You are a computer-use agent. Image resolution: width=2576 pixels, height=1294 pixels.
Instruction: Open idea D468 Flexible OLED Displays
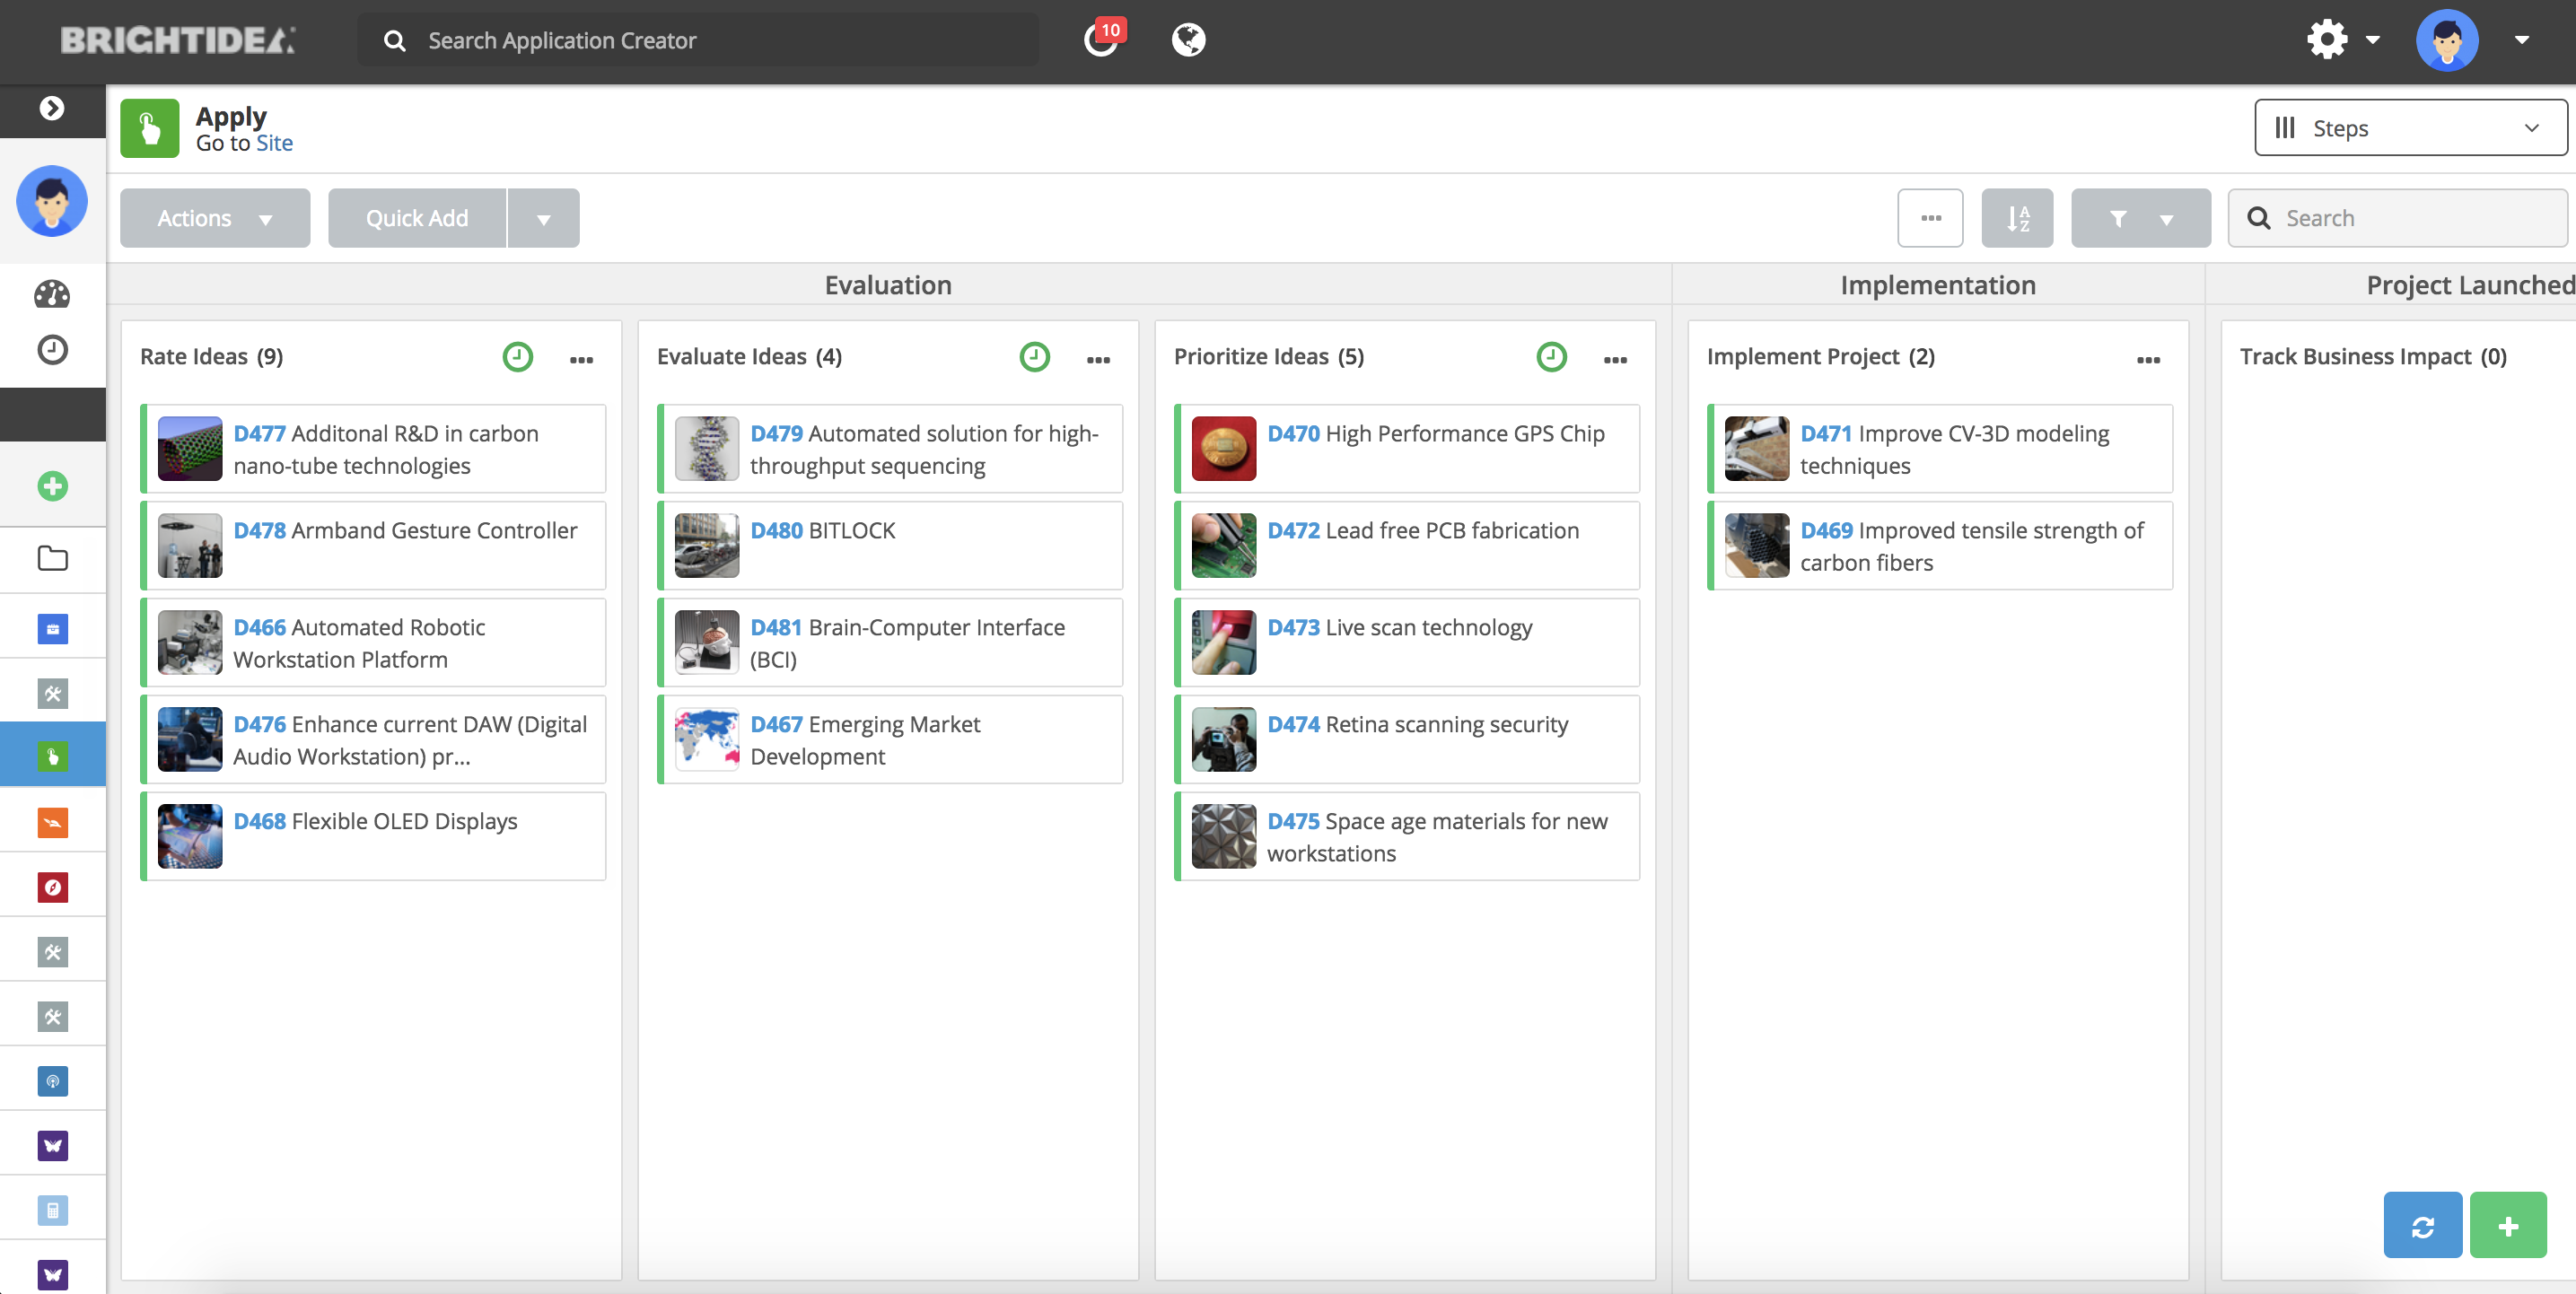374,836
